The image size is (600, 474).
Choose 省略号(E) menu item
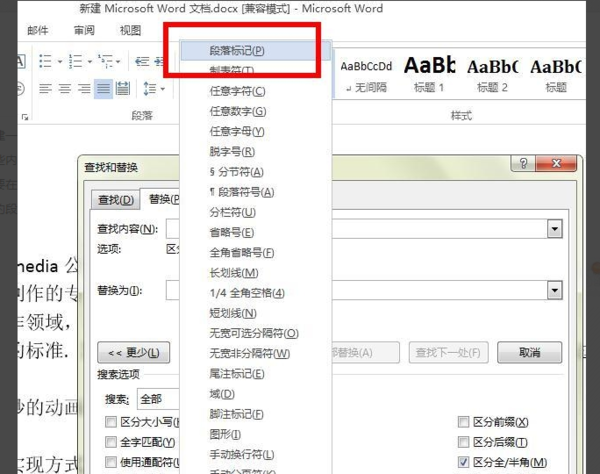[x=256, y=233]
